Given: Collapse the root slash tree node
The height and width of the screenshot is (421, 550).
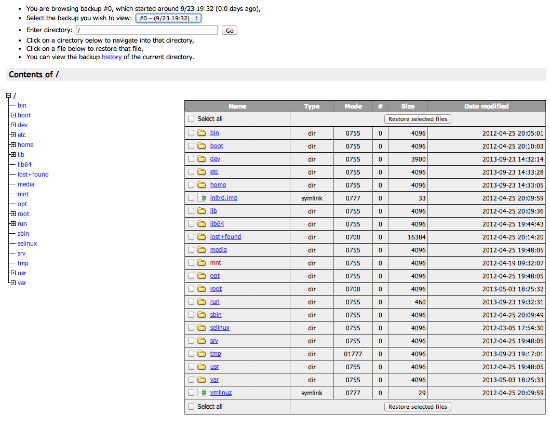Looking at the screenshot, I should coord(8,95).
